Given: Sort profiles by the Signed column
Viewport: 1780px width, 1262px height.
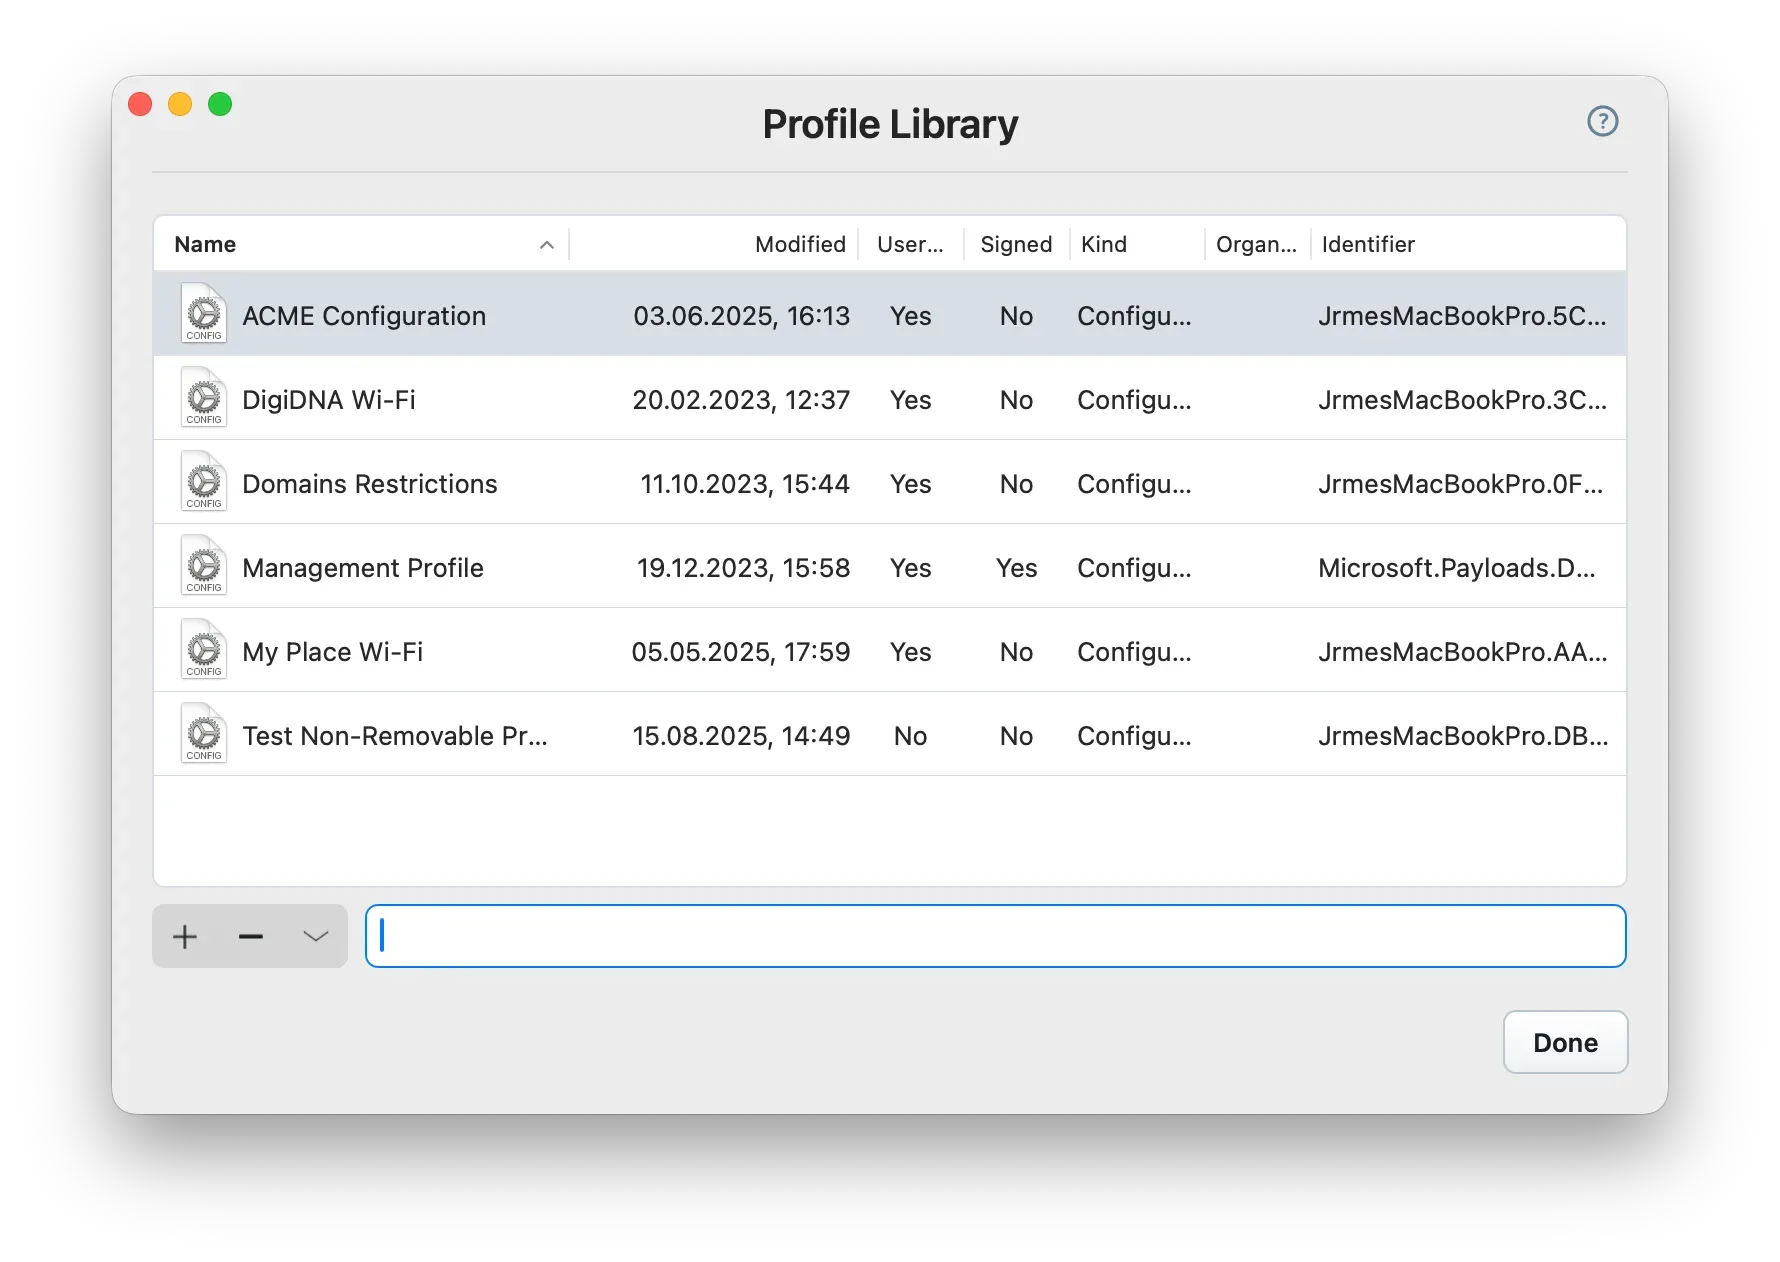Looking at the screenshot, I should [1015, 244].
